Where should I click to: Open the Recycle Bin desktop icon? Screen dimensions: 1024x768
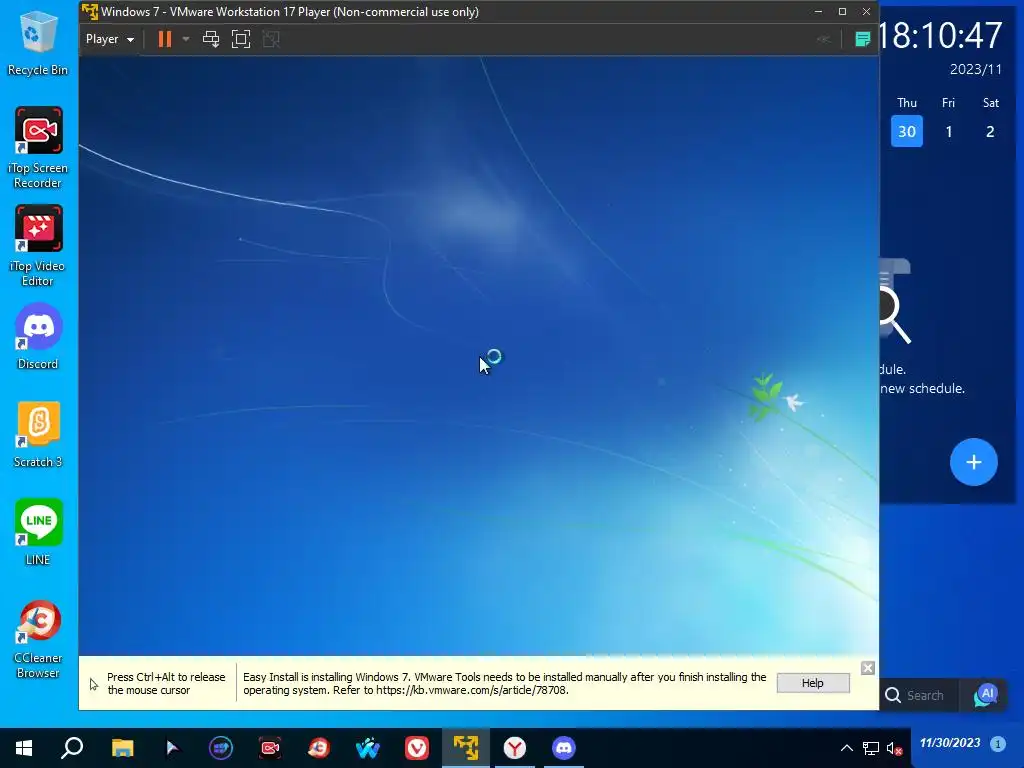38,43
